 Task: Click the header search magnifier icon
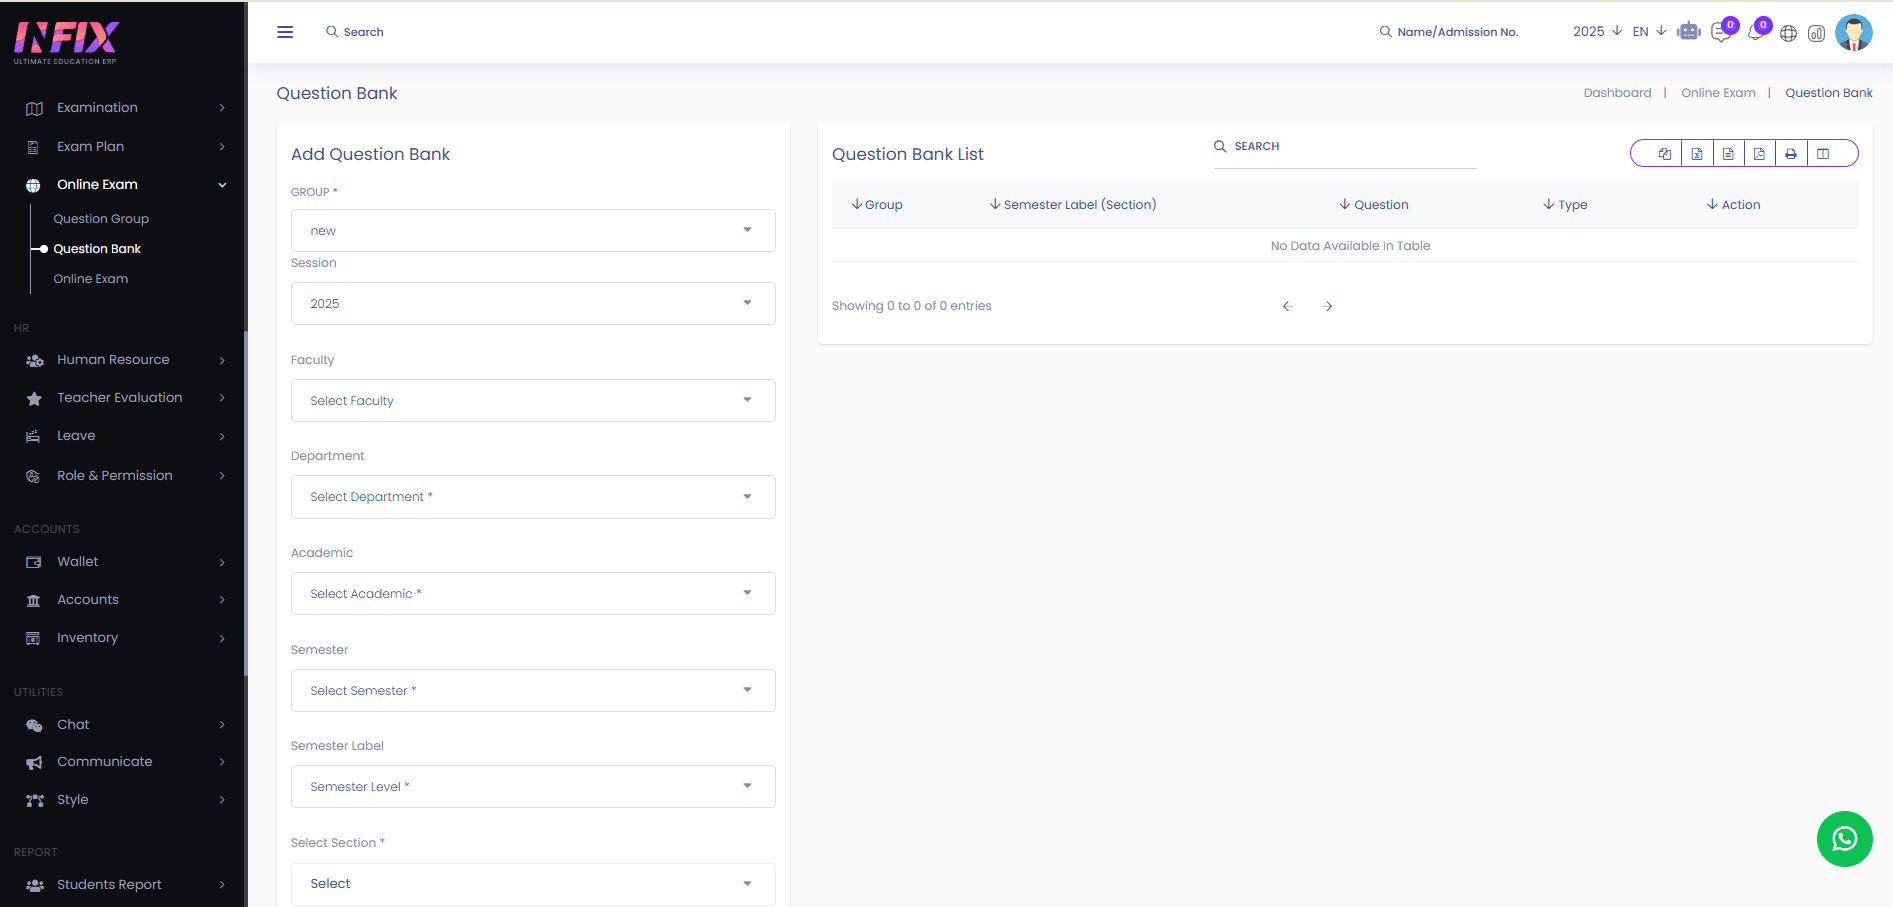coord(332,32)
